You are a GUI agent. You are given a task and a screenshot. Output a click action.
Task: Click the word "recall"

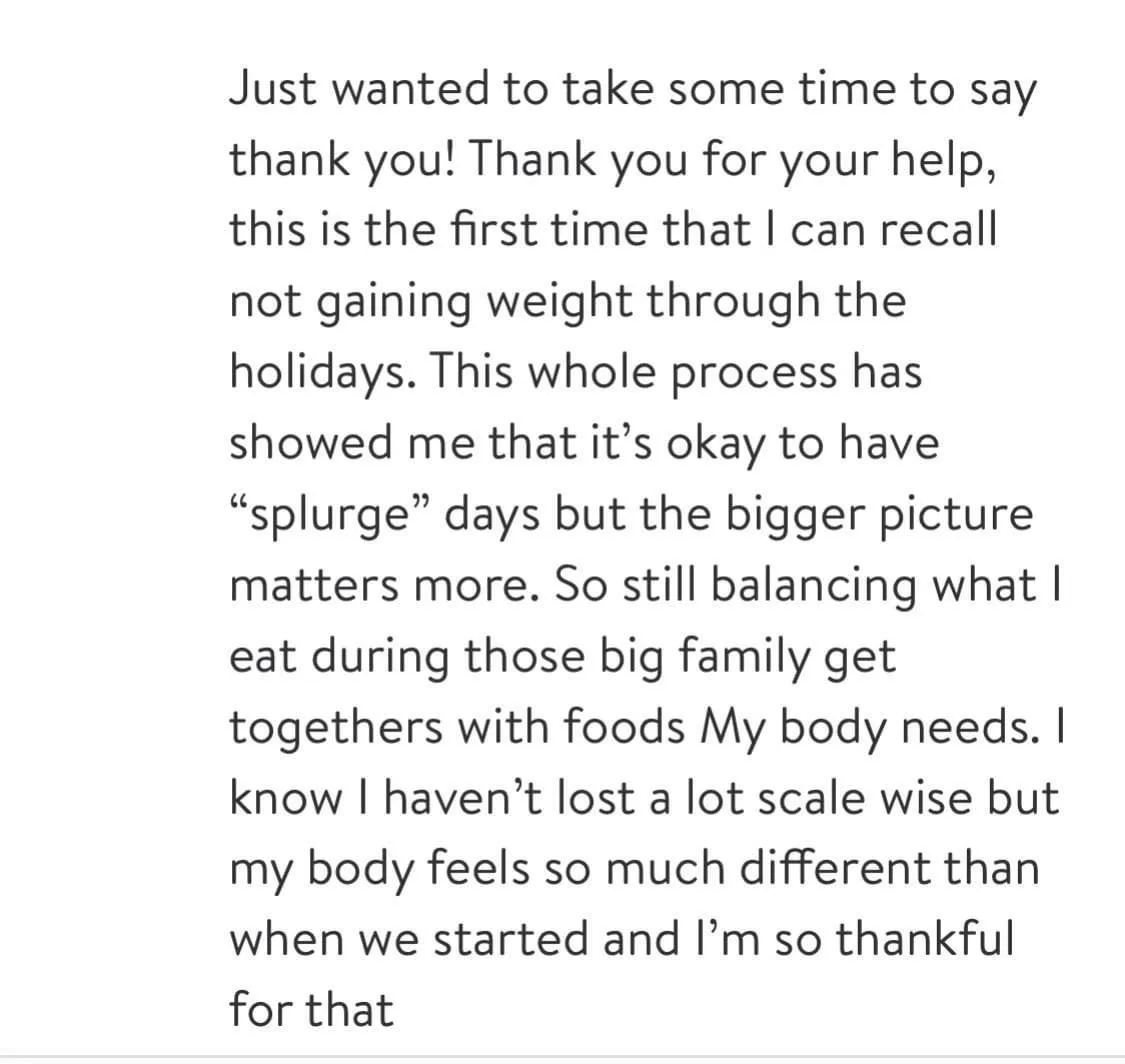pyautogui.click(x=938, y=230)
